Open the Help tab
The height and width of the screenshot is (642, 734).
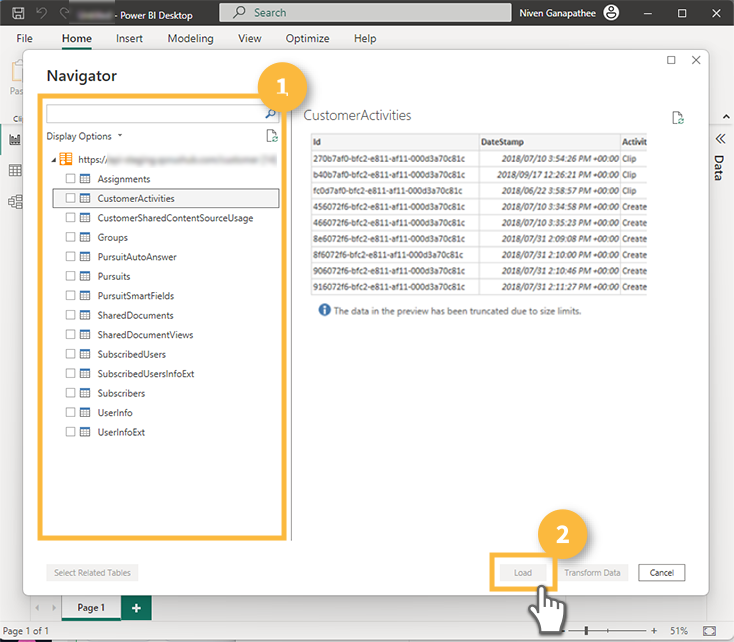(365, 38)
